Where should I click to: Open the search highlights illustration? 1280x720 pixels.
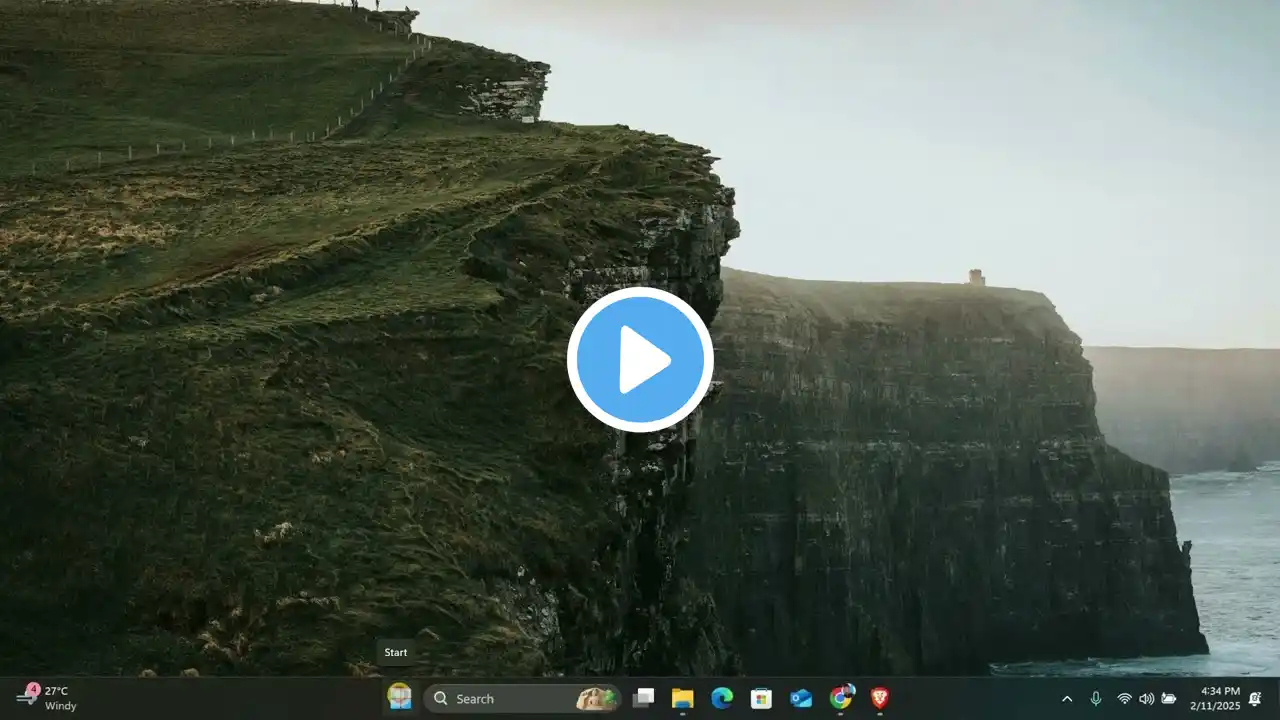(596, 698)
